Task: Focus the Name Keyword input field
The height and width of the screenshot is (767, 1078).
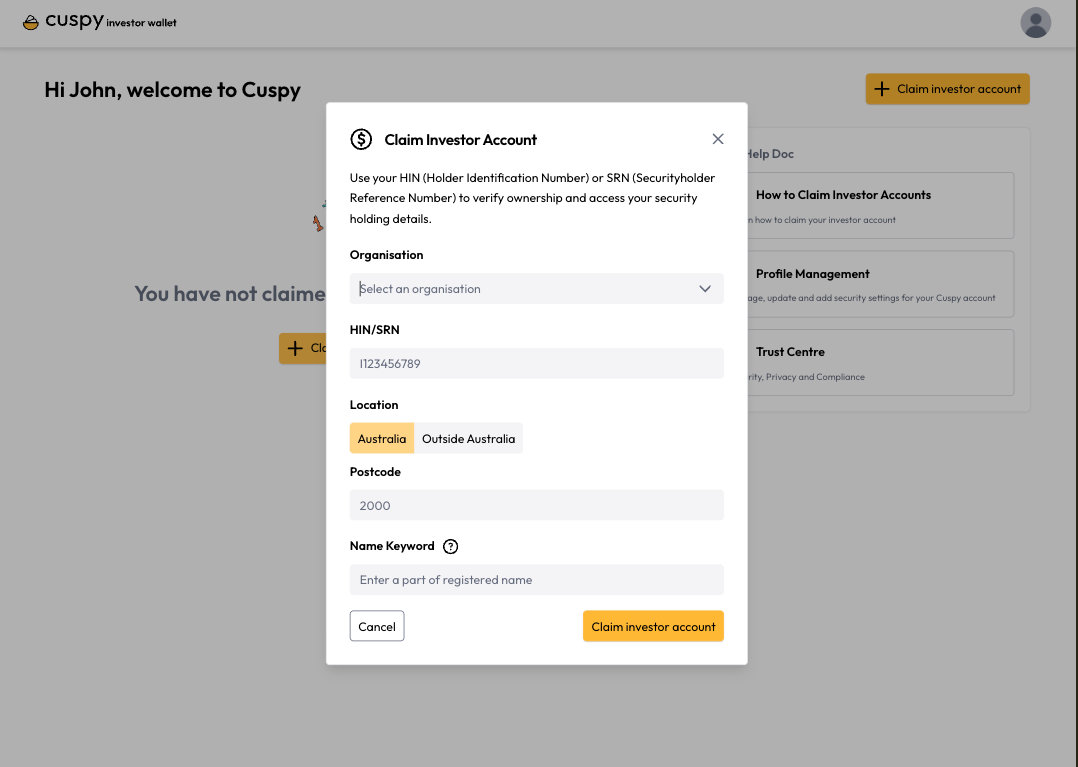Action: tap(536, 579)
